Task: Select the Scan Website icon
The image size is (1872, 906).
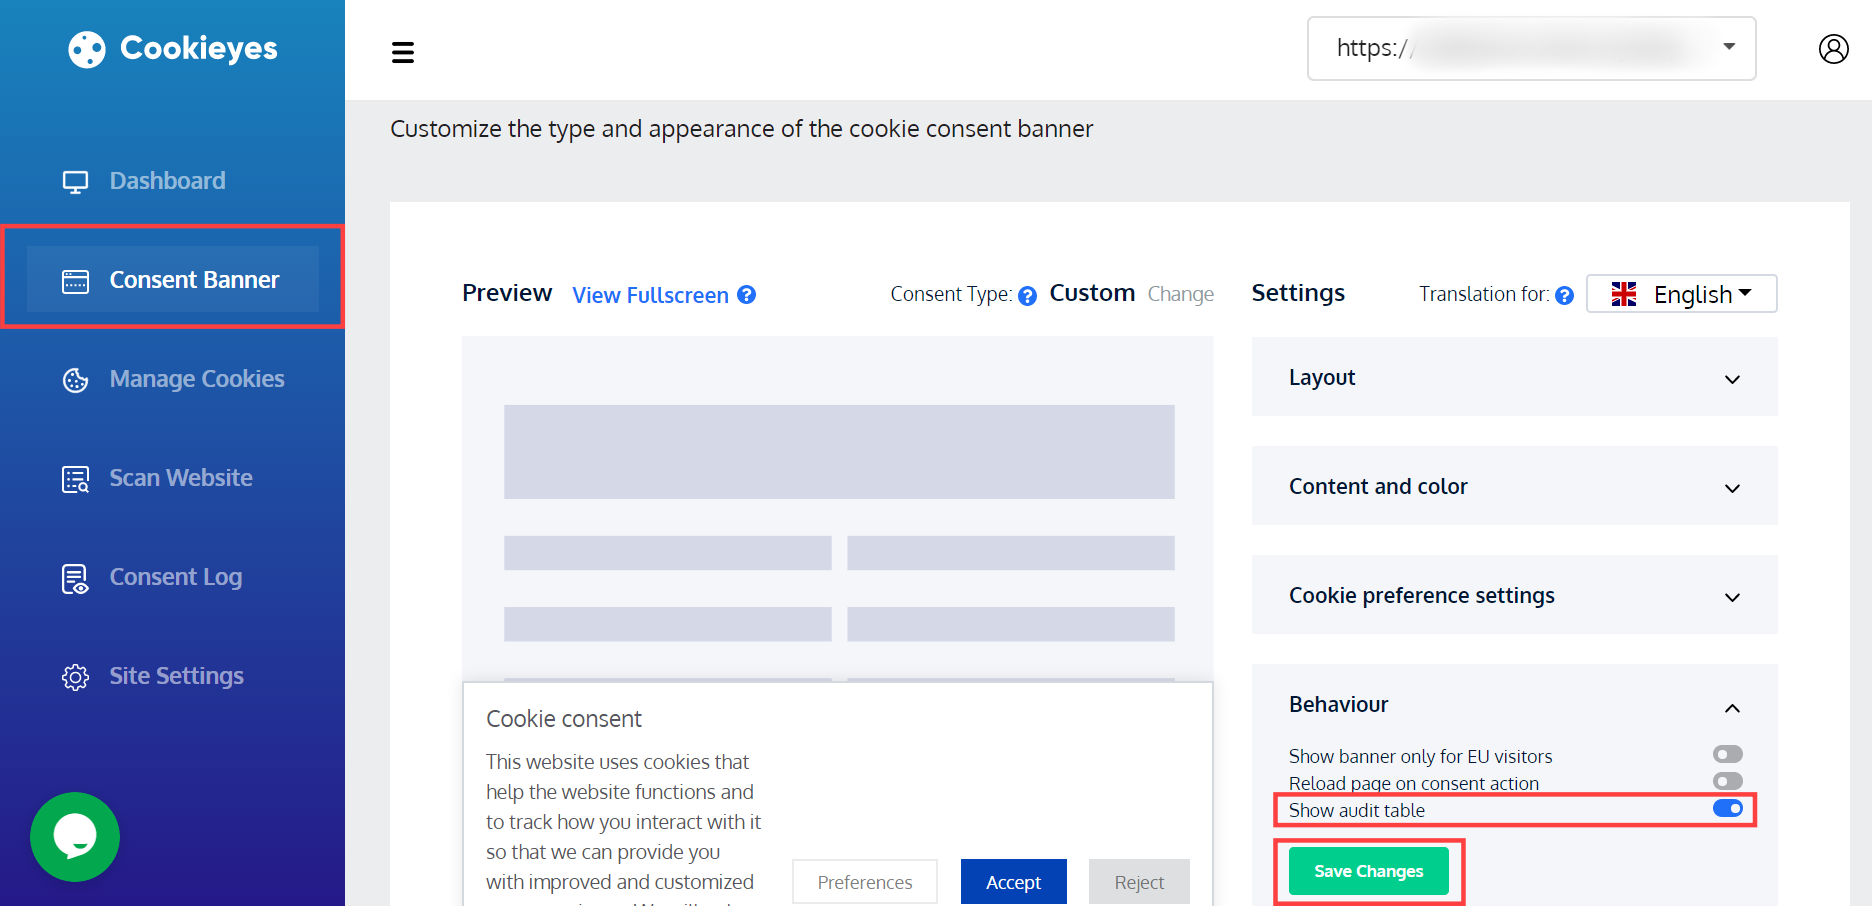Action: point(75,478)
